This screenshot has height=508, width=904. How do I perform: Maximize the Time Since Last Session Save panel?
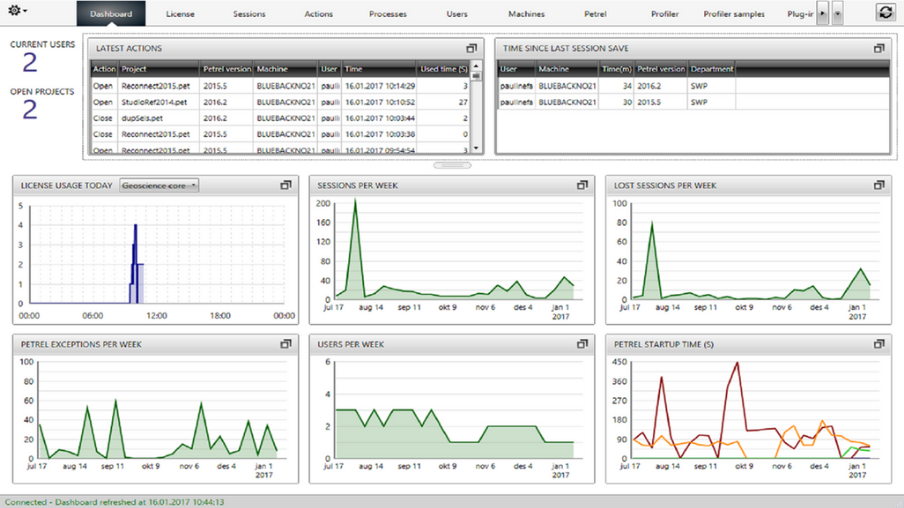coord(879,48)
